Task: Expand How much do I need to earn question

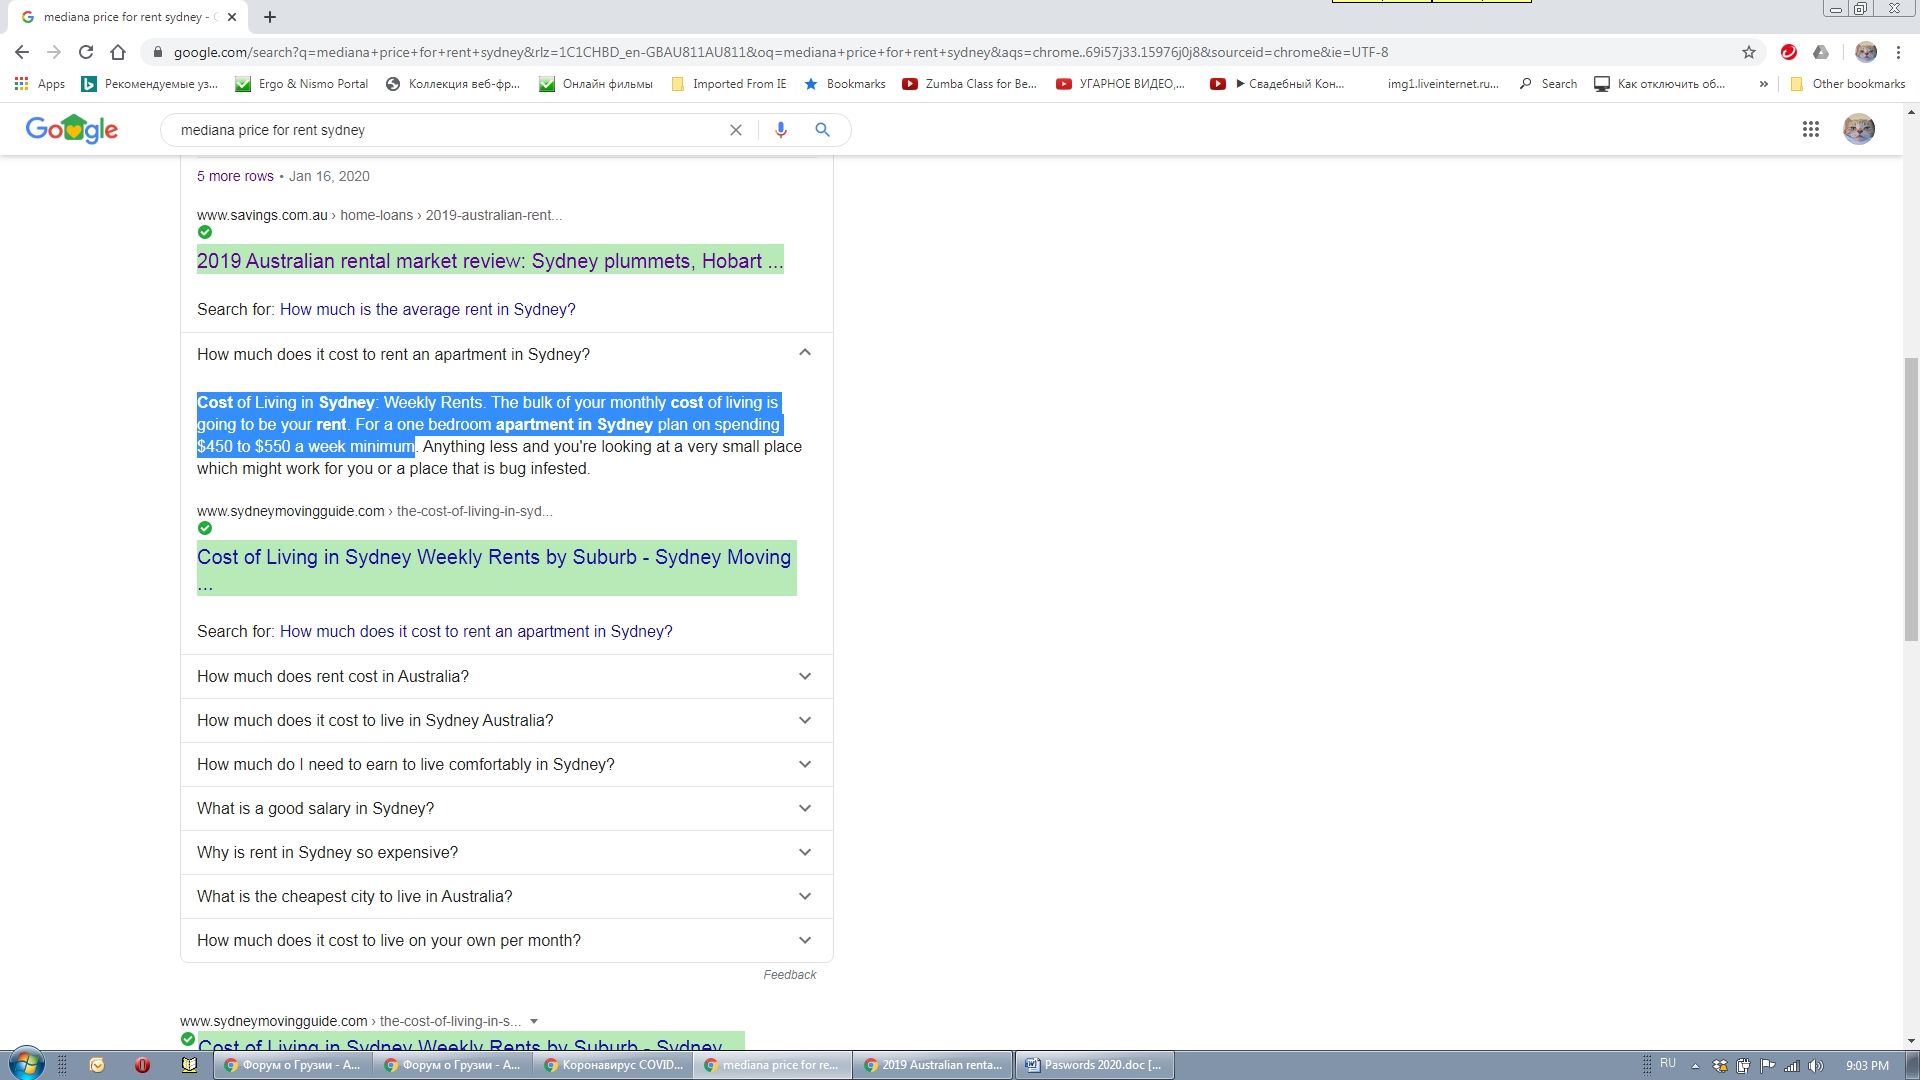Action: (x=506, y=765)
